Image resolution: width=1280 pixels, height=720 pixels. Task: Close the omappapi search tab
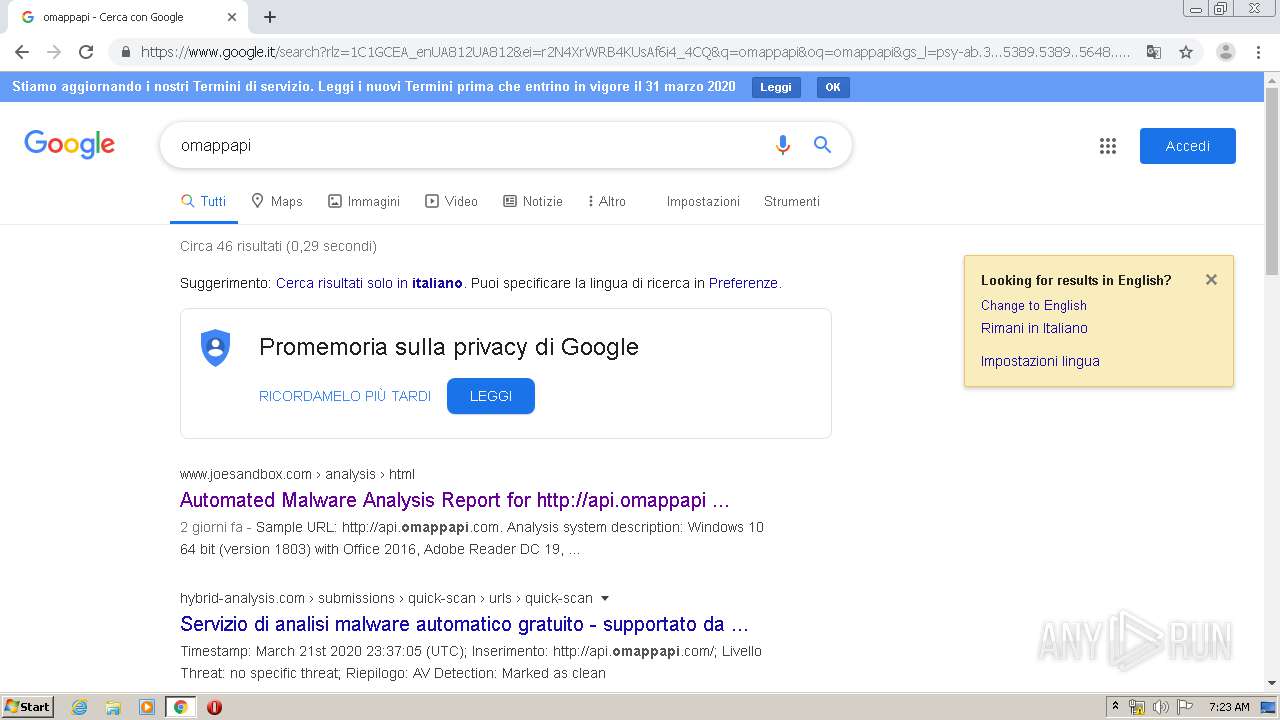pos(232,17)
